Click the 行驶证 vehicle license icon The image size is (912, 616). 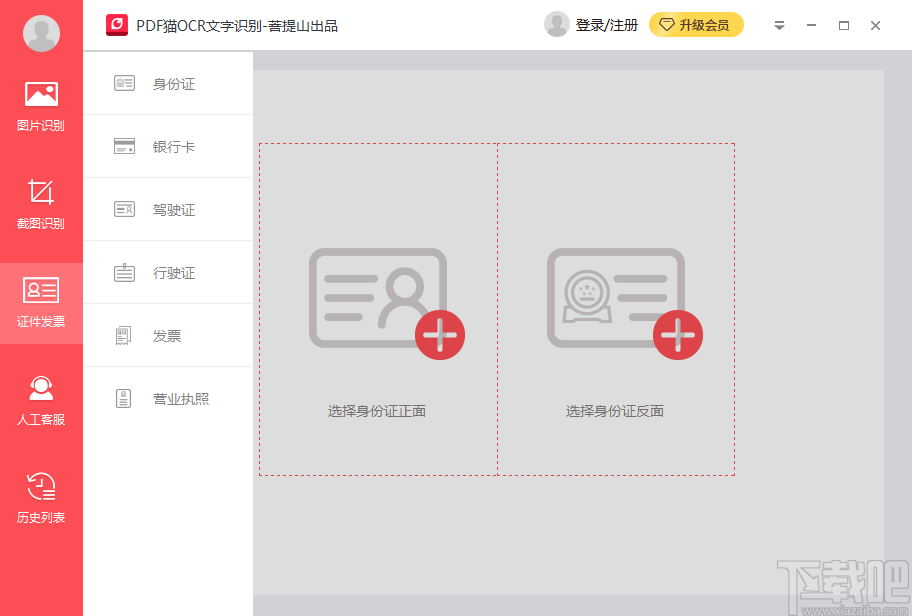[124, 272]
